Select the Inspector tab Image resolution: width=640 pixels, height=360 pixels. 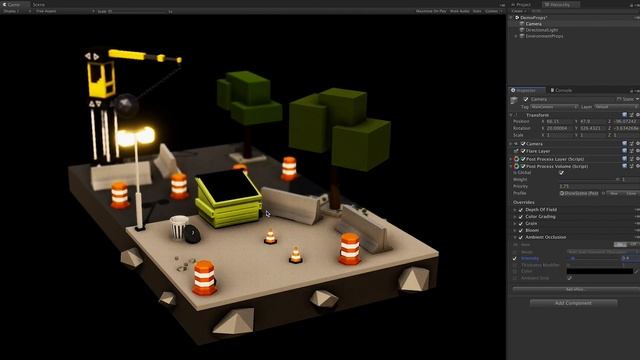click(526, 90)
